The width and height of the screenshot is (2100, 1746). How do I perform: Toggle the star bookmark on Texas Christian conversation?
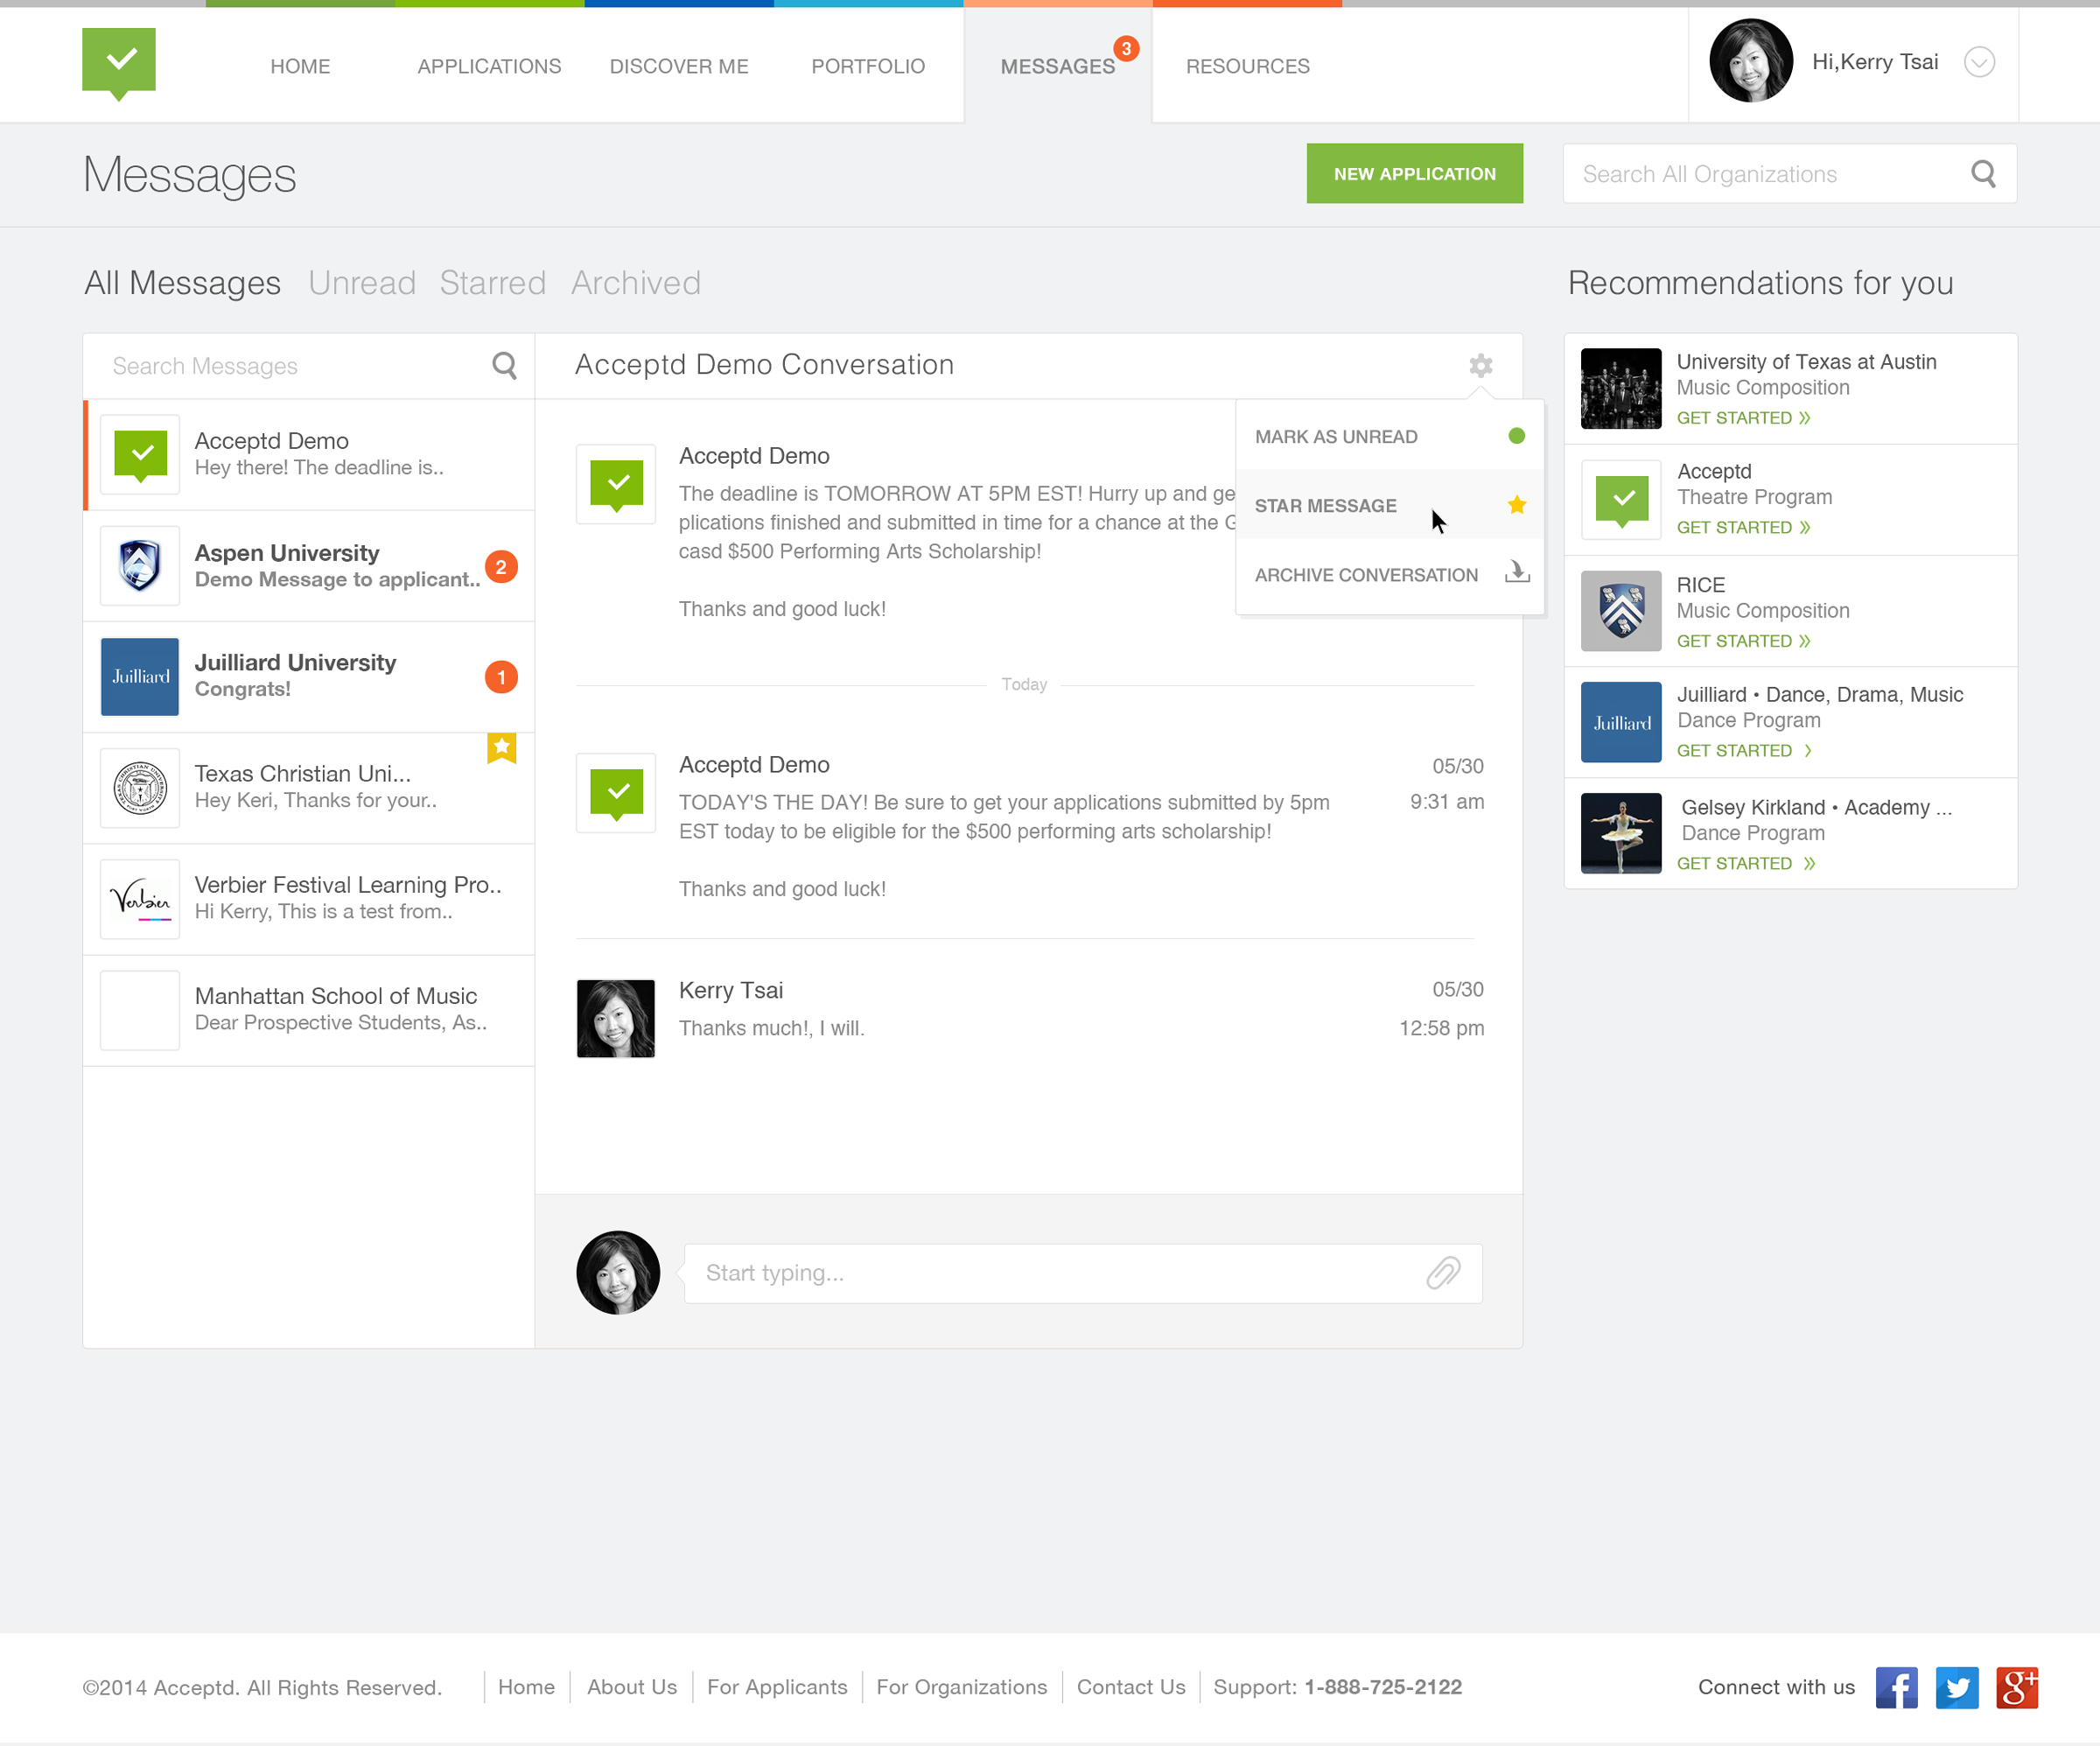pyautogui.click(x=501, y=747)
